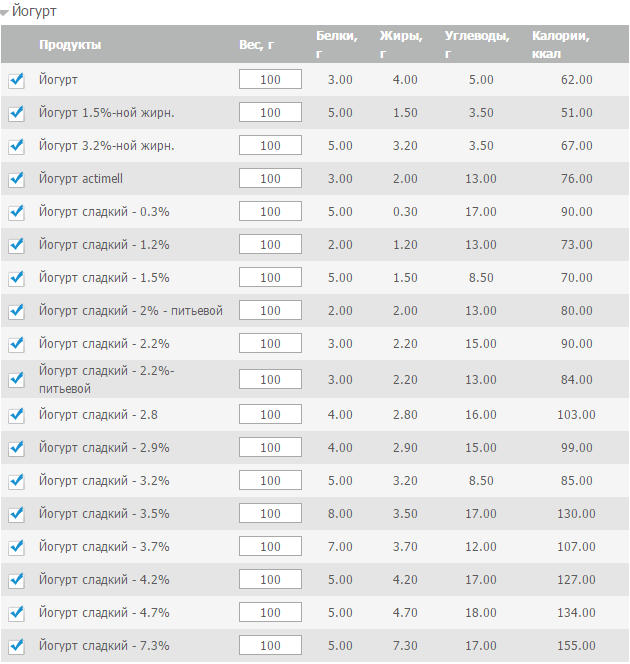This screenshot has height=664, width=630.
Task: Click weight field for Йогурт сладкий - 0.3%
Action: pos(270,211)
